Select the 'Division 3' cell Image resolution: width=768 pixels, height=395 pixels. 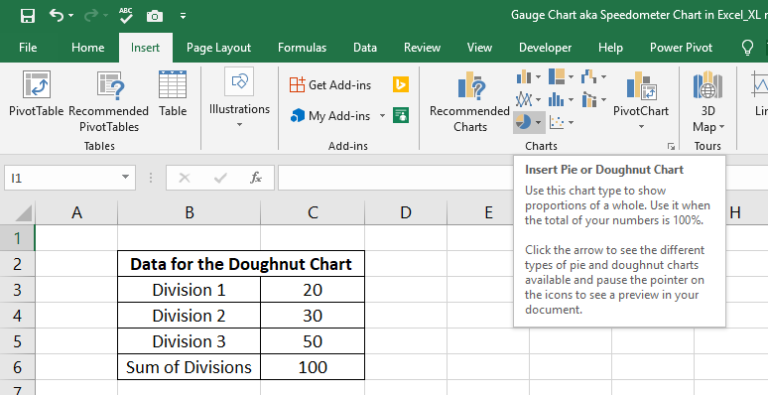click(189, 341)
